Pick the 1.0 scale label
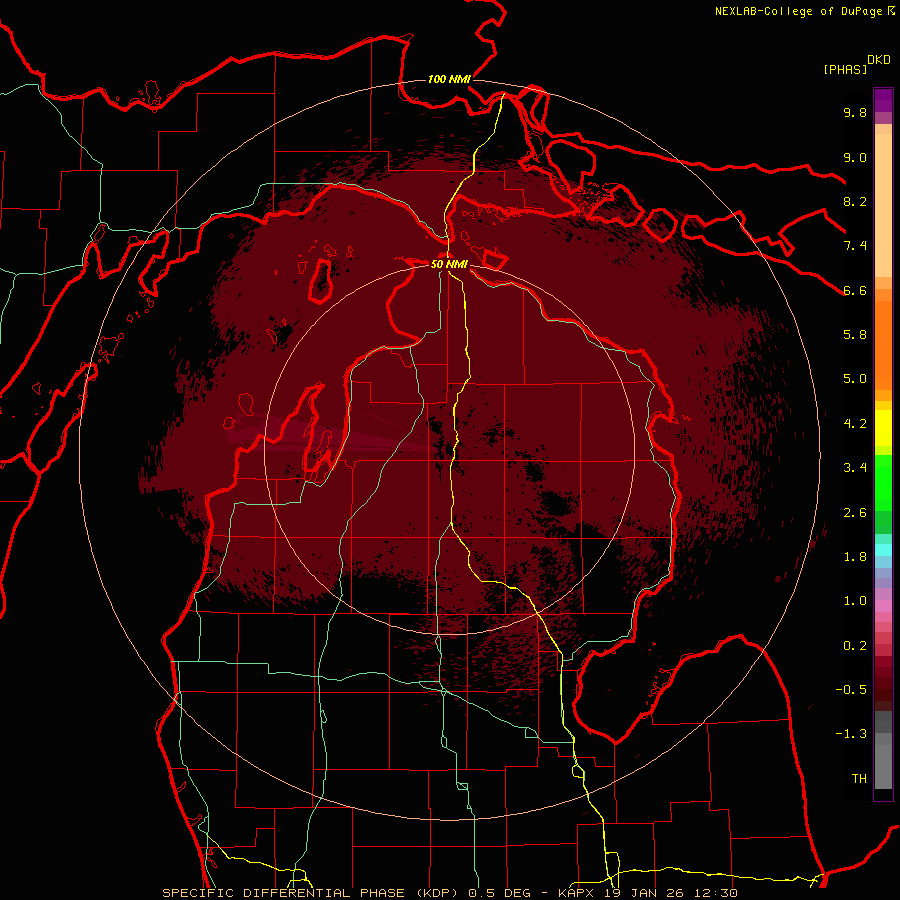This screenshot has height=900, width=900. (855, 600)
